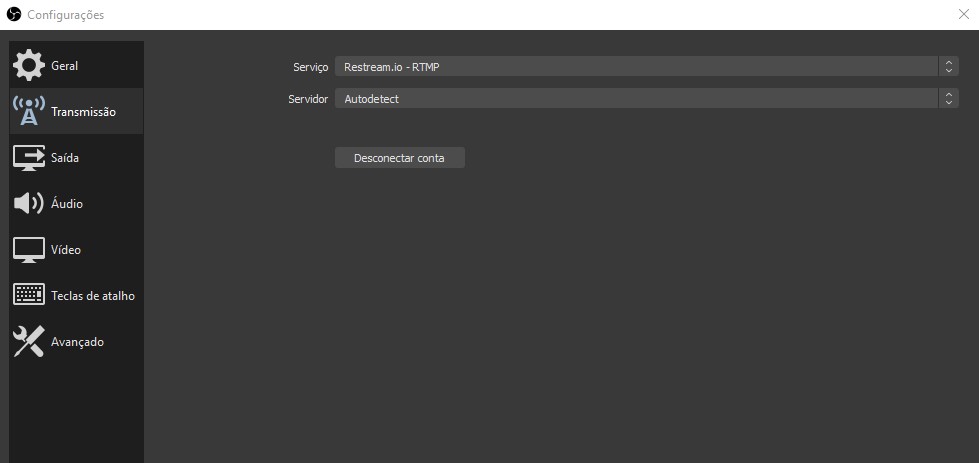Open Avançado settings label
This screenshot has width=979, height=463.
(77, 342)
